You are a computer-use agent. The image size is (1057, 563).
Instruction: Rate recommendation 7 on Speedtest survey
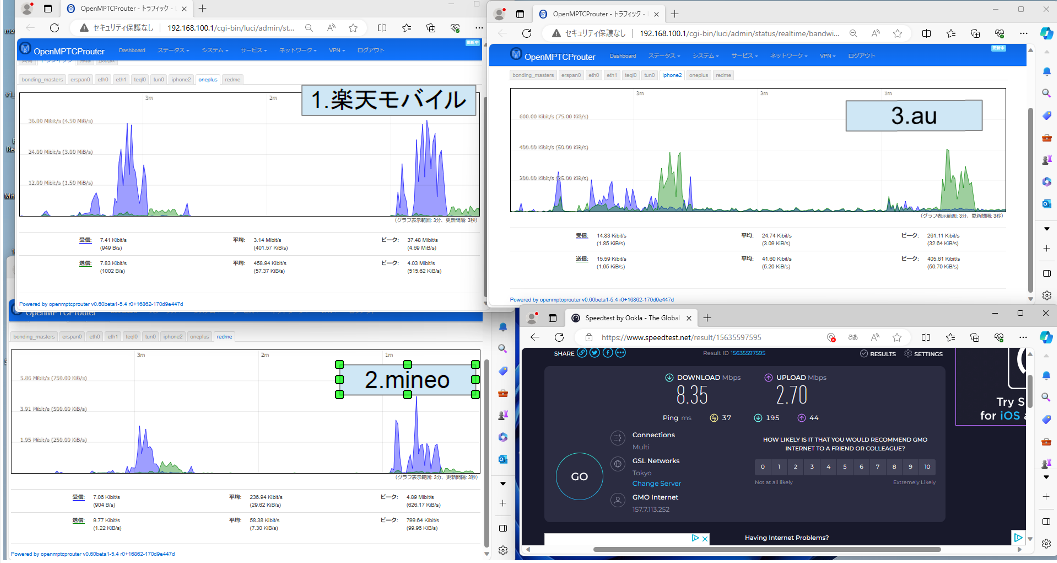[878, 467]
